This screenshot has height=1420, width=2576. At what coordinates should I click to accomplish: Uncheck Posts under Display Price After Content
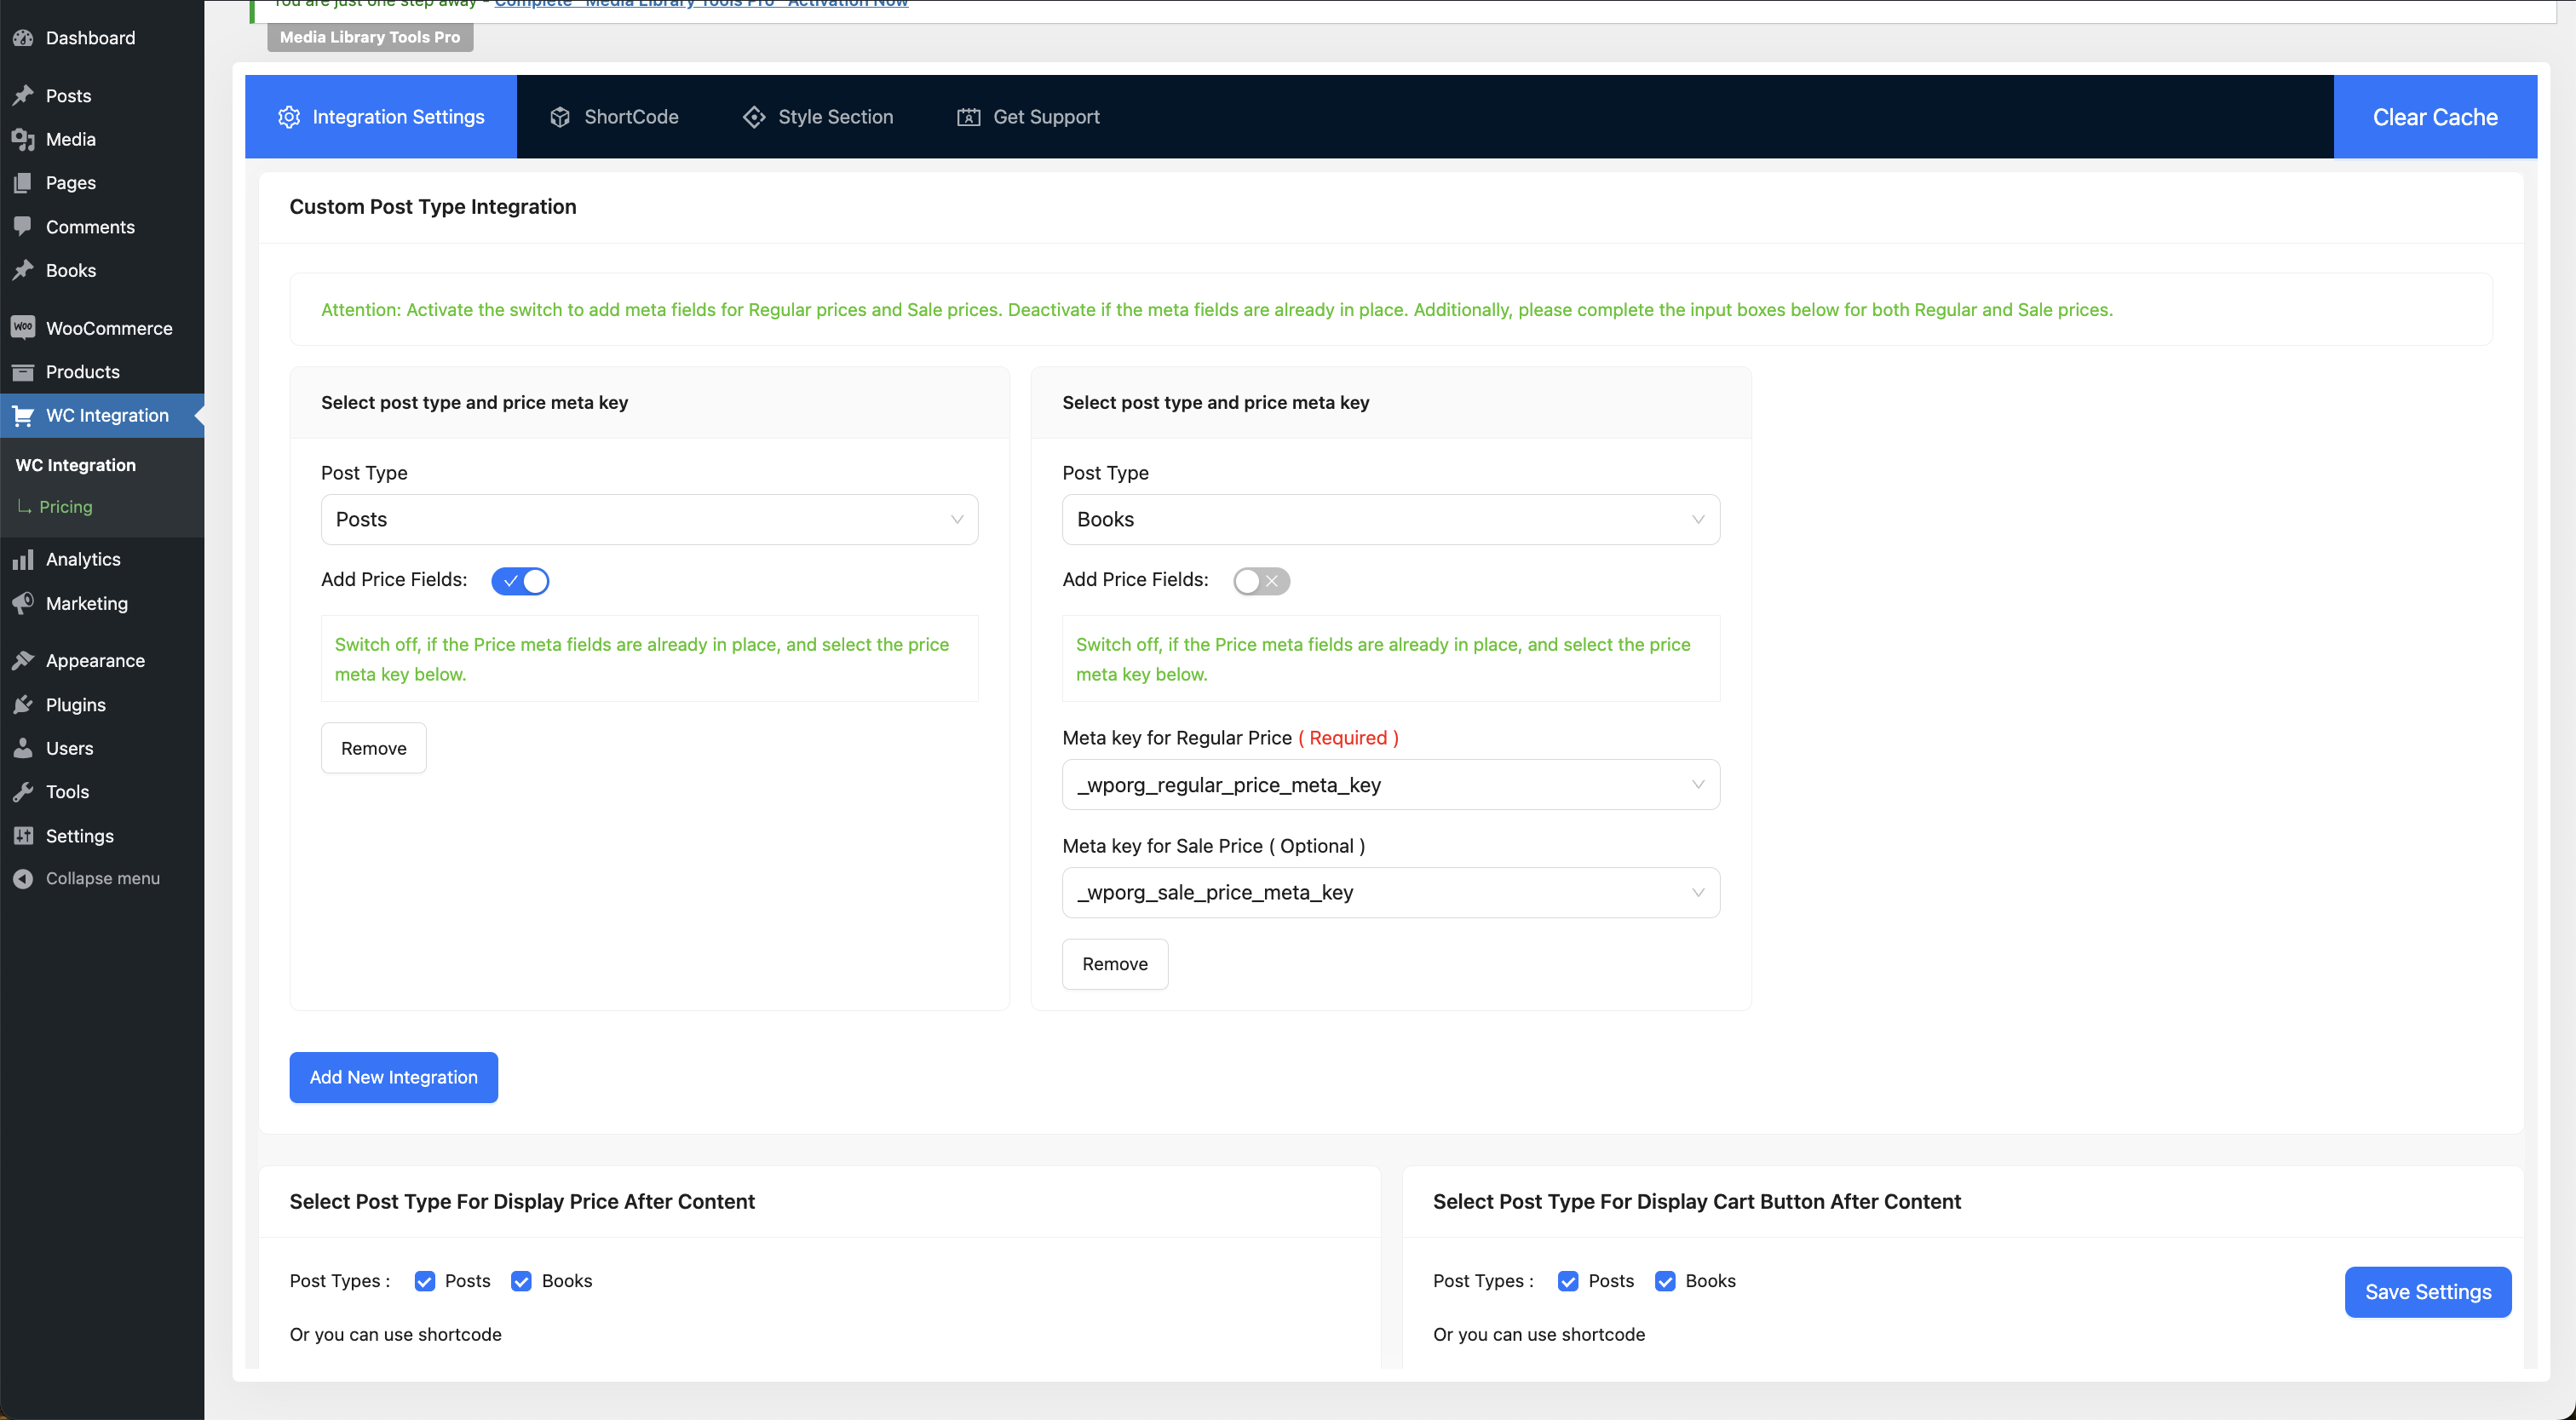425,1281
